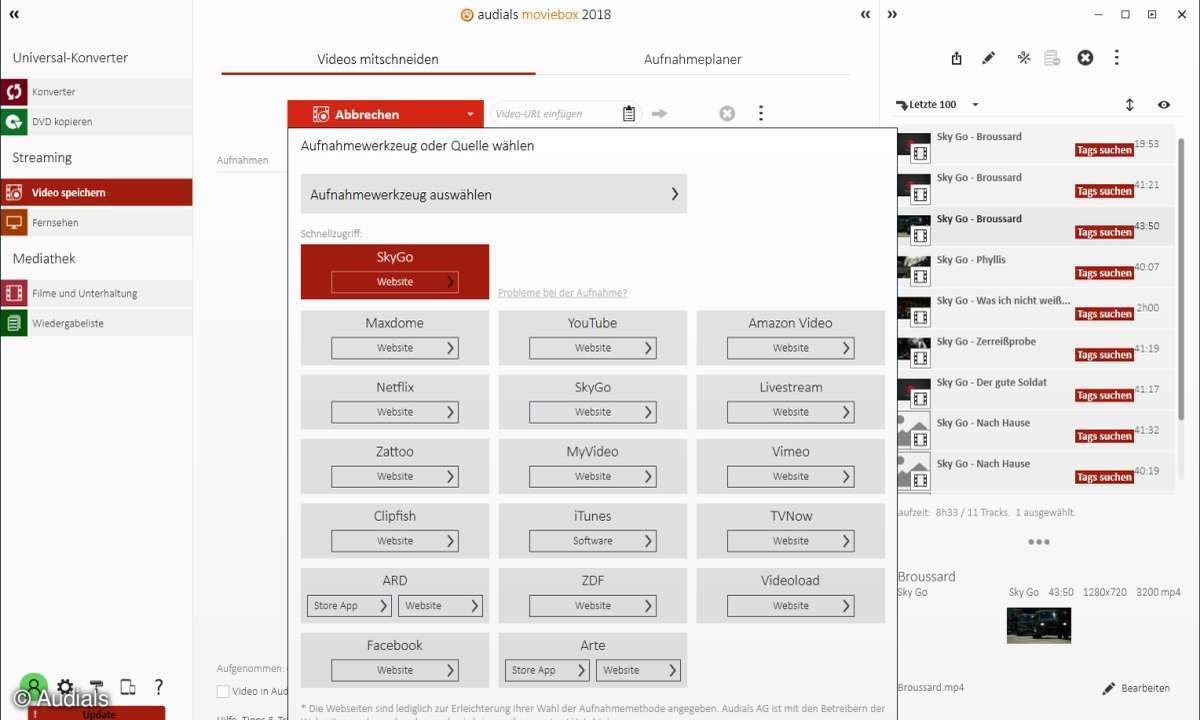Screen dimensions: 1200x720
Task: Click Website button under TVNow
Action: [x=791, y=541]
